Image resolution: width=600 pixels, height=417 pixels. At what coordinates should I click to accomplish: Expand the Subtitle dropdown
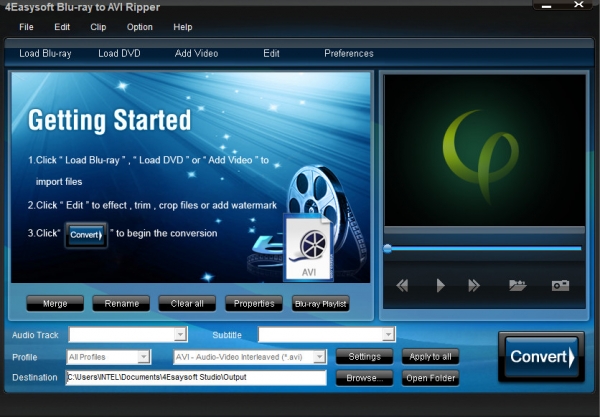(388, 334)
